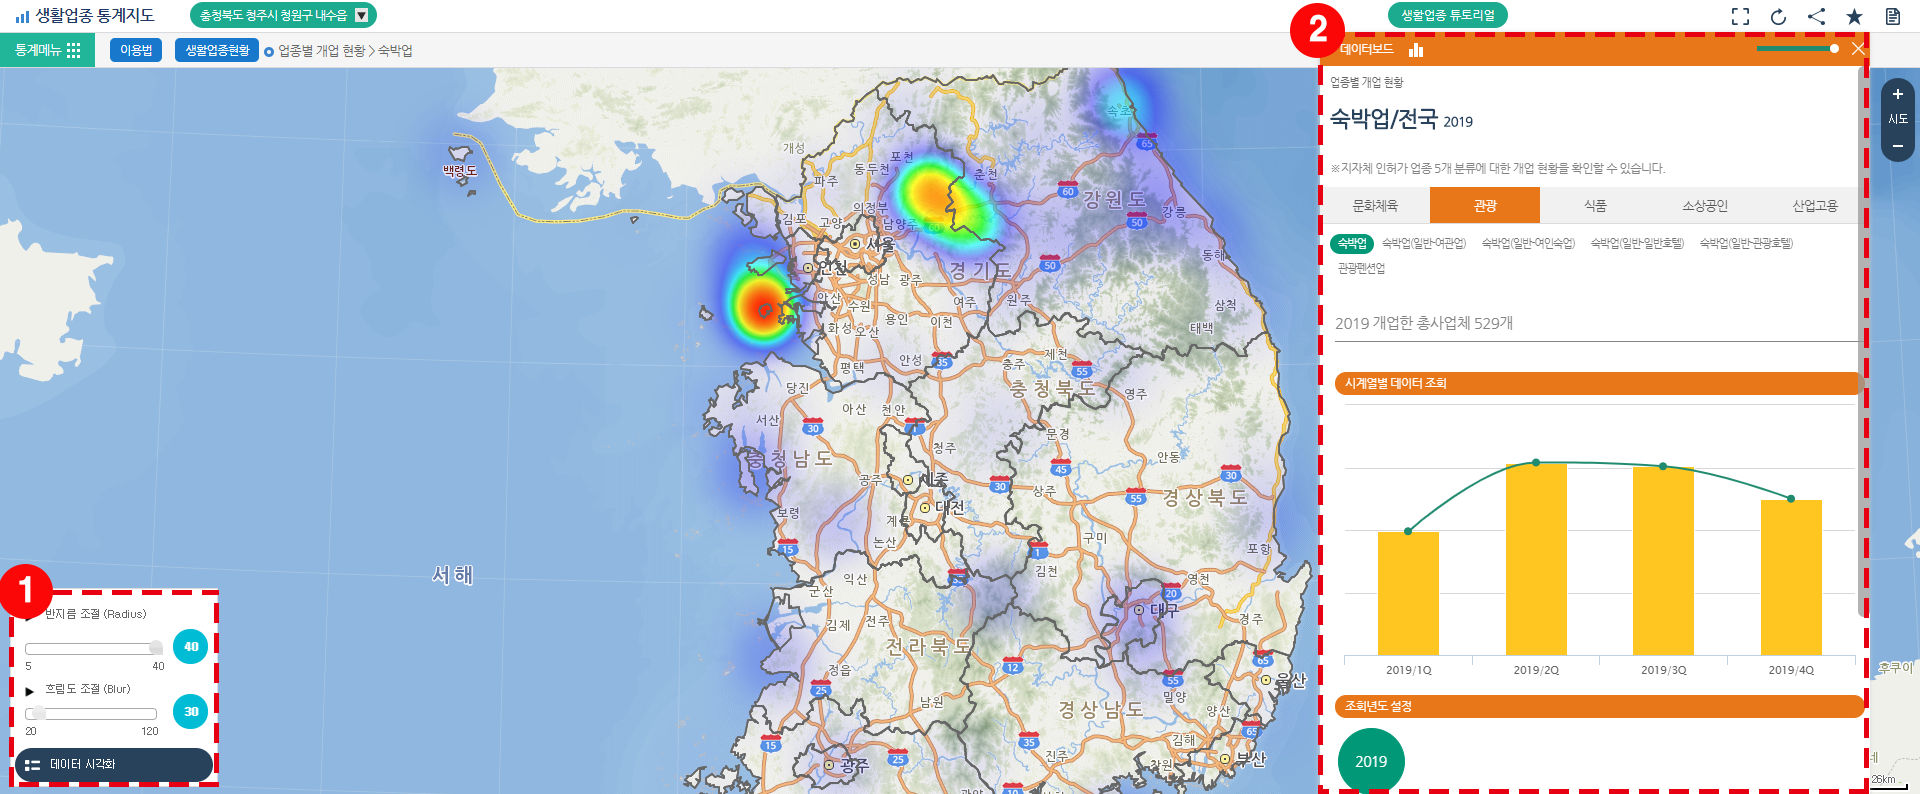Click the 이용법 button
Screen dimensions: 1920x794
[136, 50]
